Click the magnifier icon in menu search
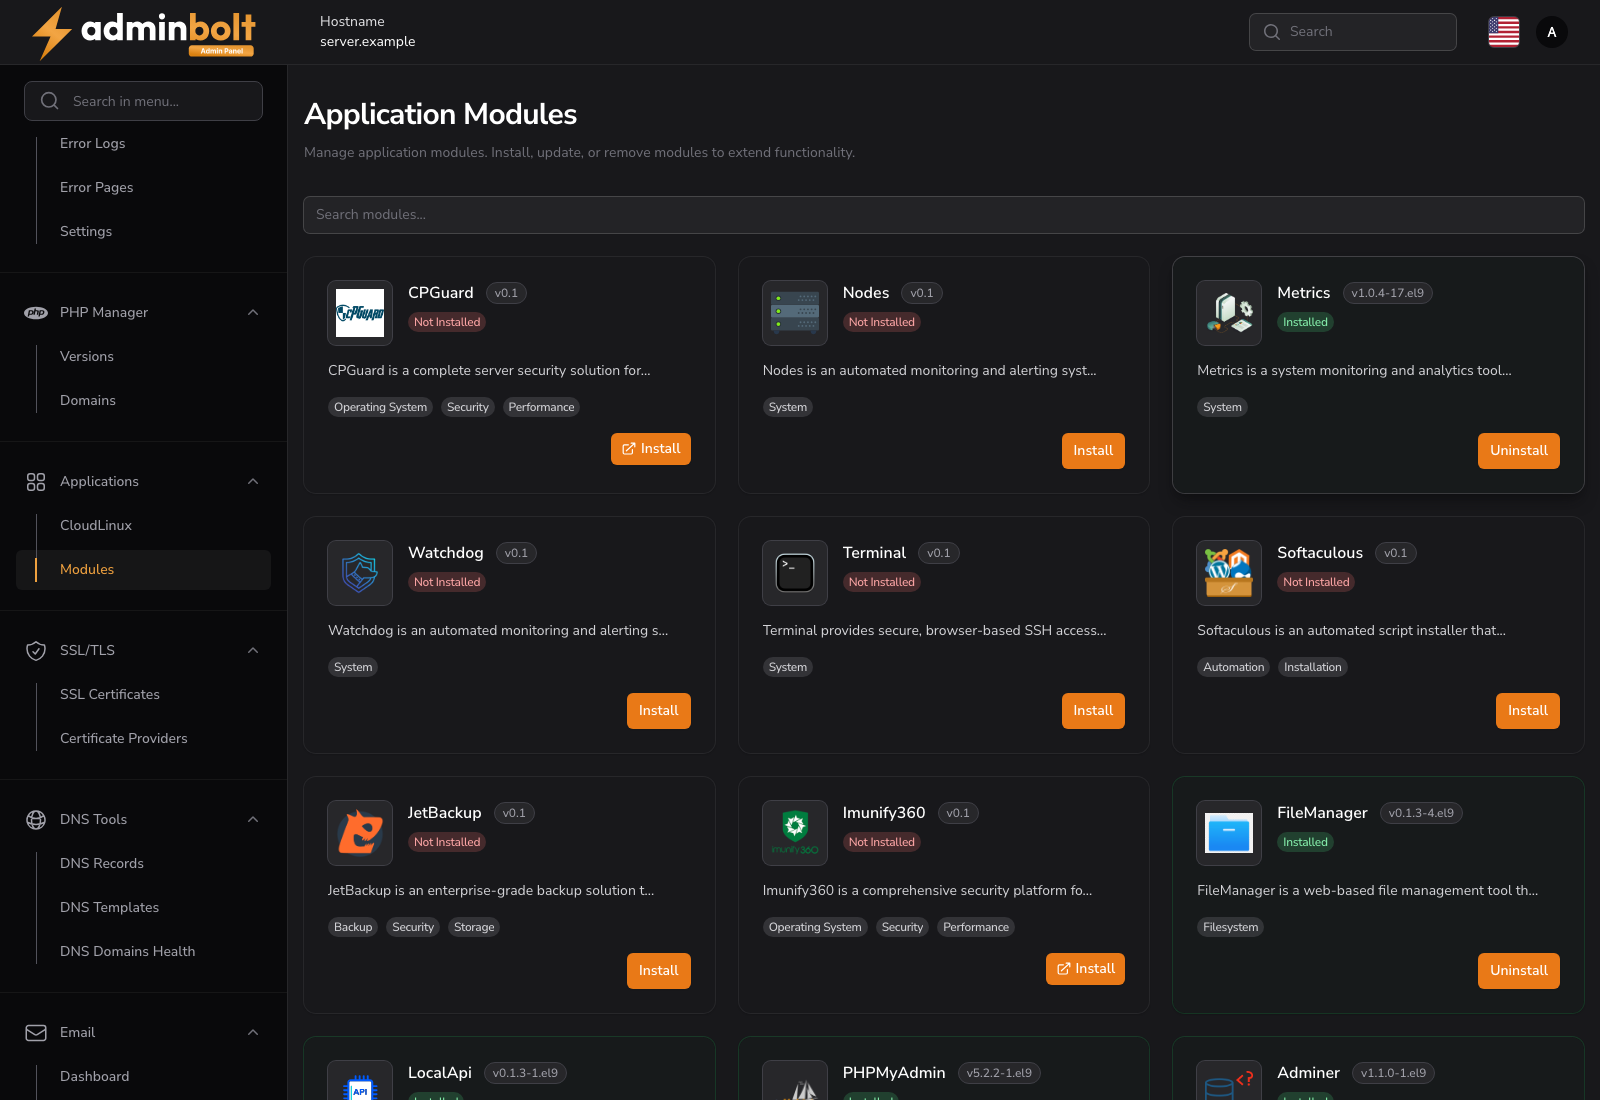The width and height of the screenshot is (1600, 1100). tap(50, 101)
